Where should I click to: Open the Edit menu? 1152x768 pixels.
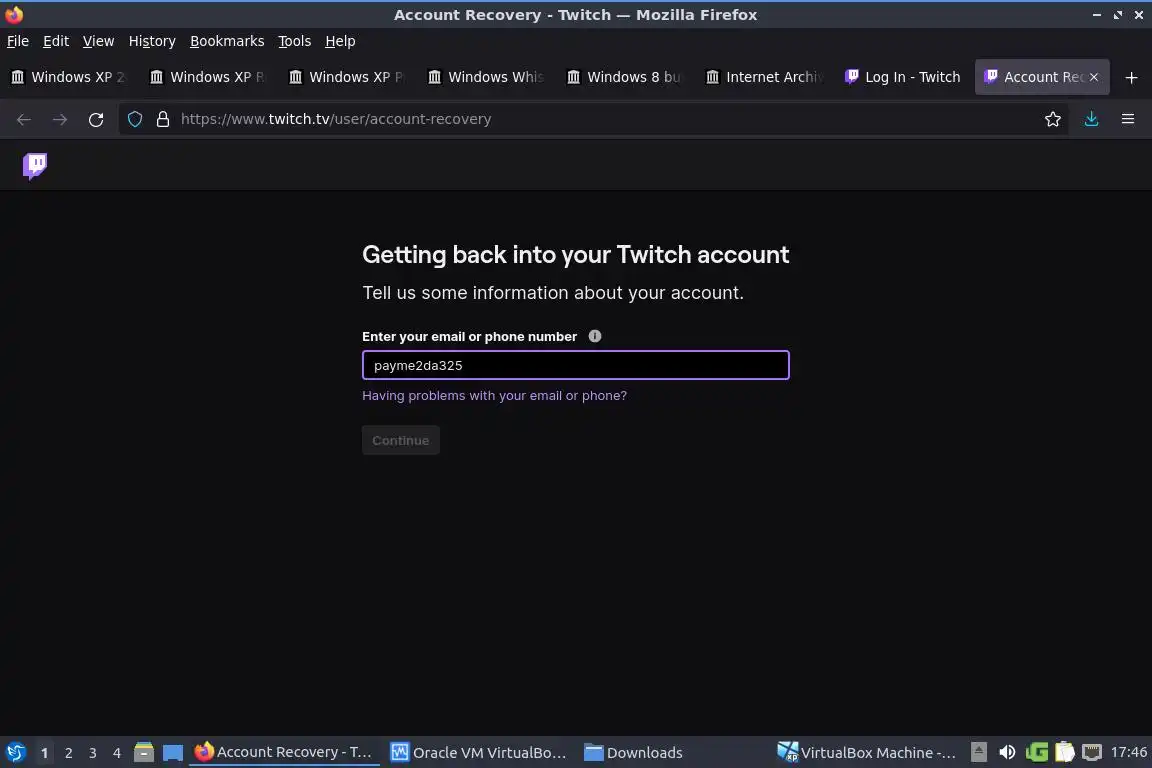pyautogui.click(x=56, y=41)
